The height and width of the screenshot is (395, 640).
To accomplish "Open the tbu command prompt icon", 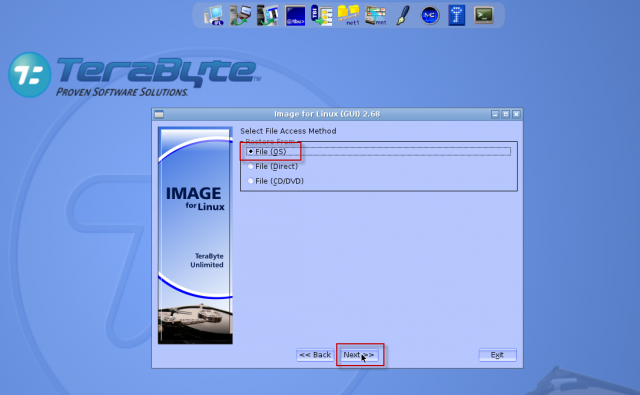I will tap(295, 16).
